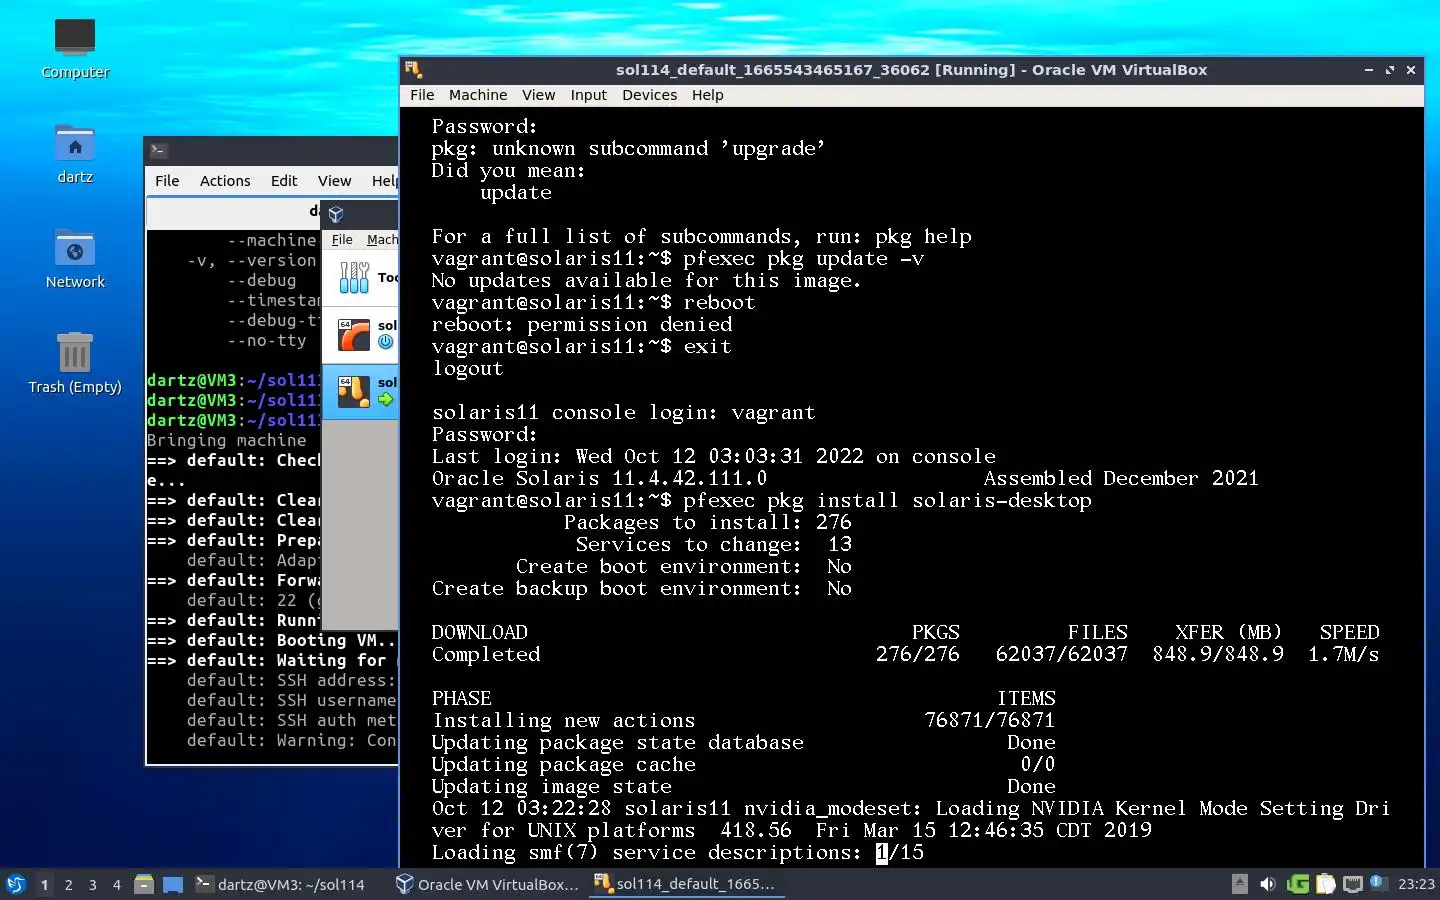
Task: Click 'solaris11 console login: vagrant' line
Action: coord(624,413)
